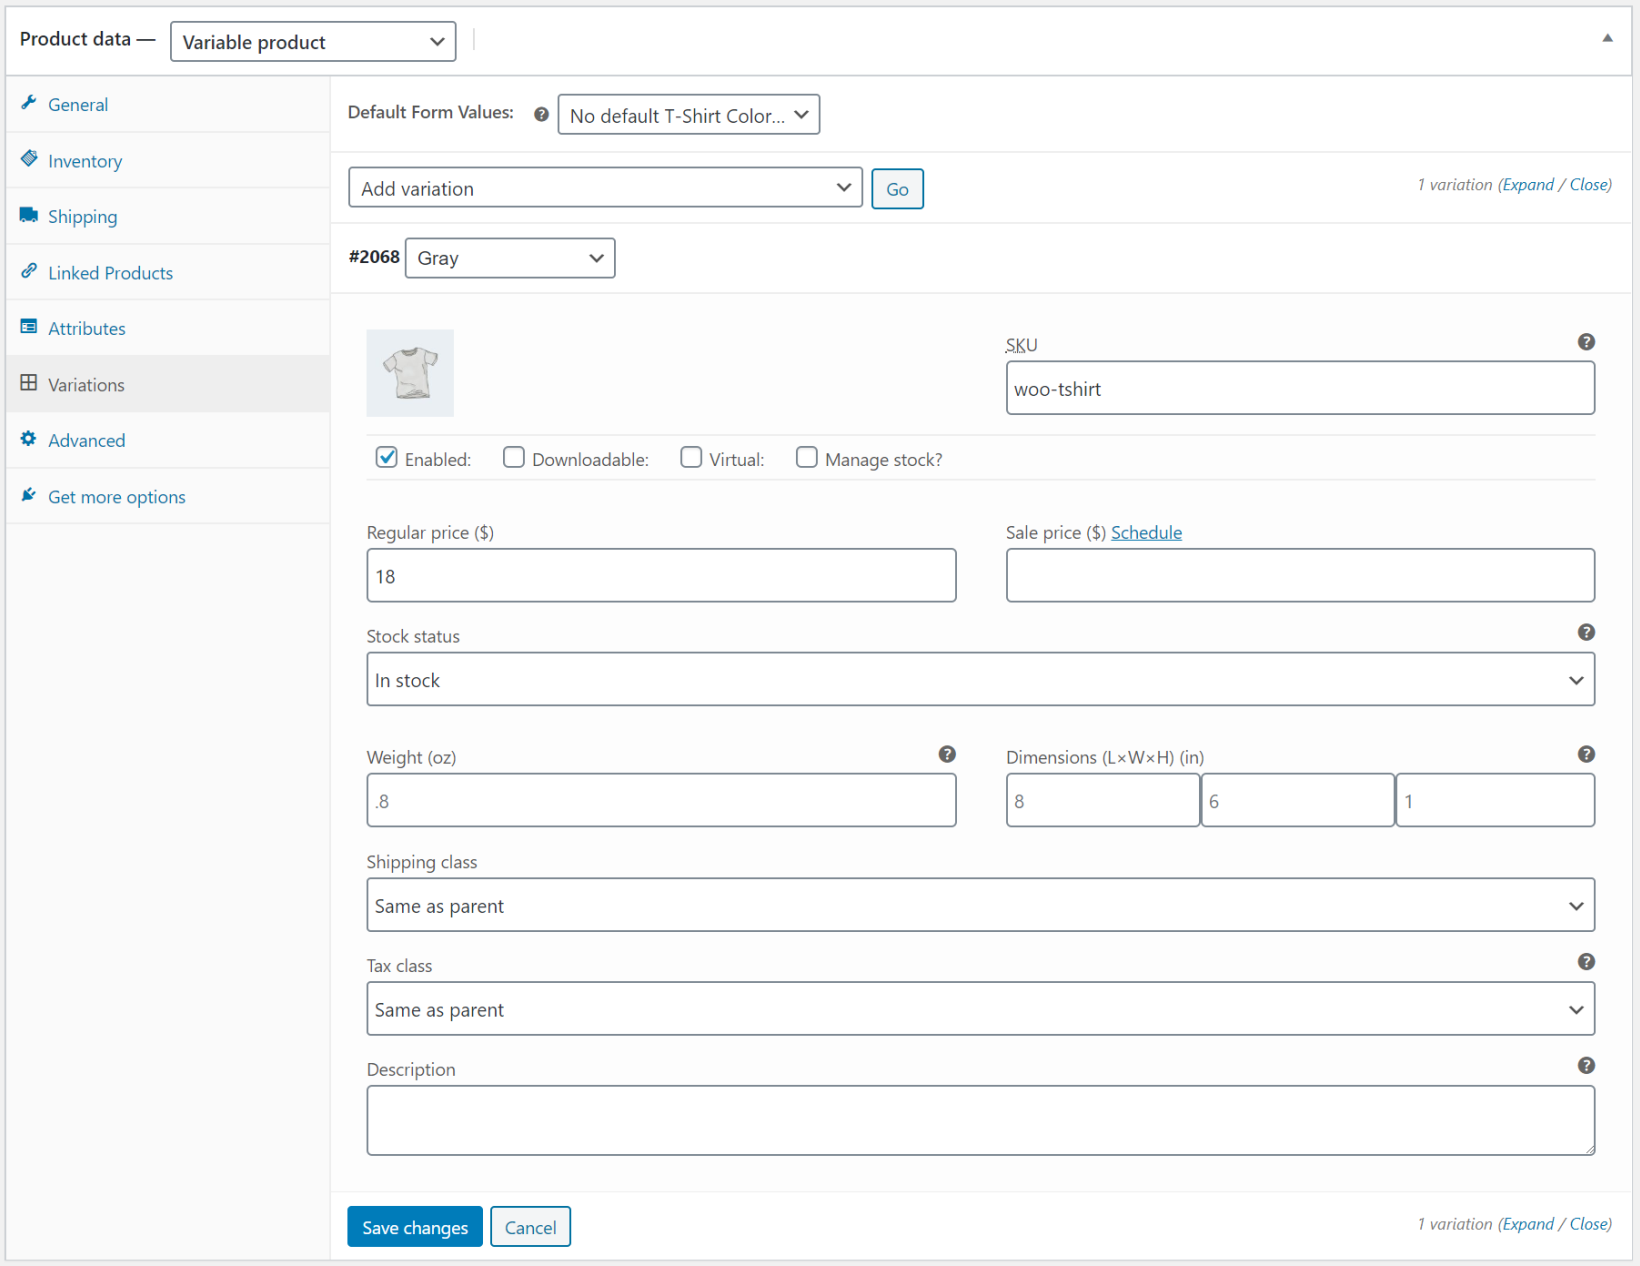Expand the Stock status dropdown
1640x1266 pixels.
(980, 680)
